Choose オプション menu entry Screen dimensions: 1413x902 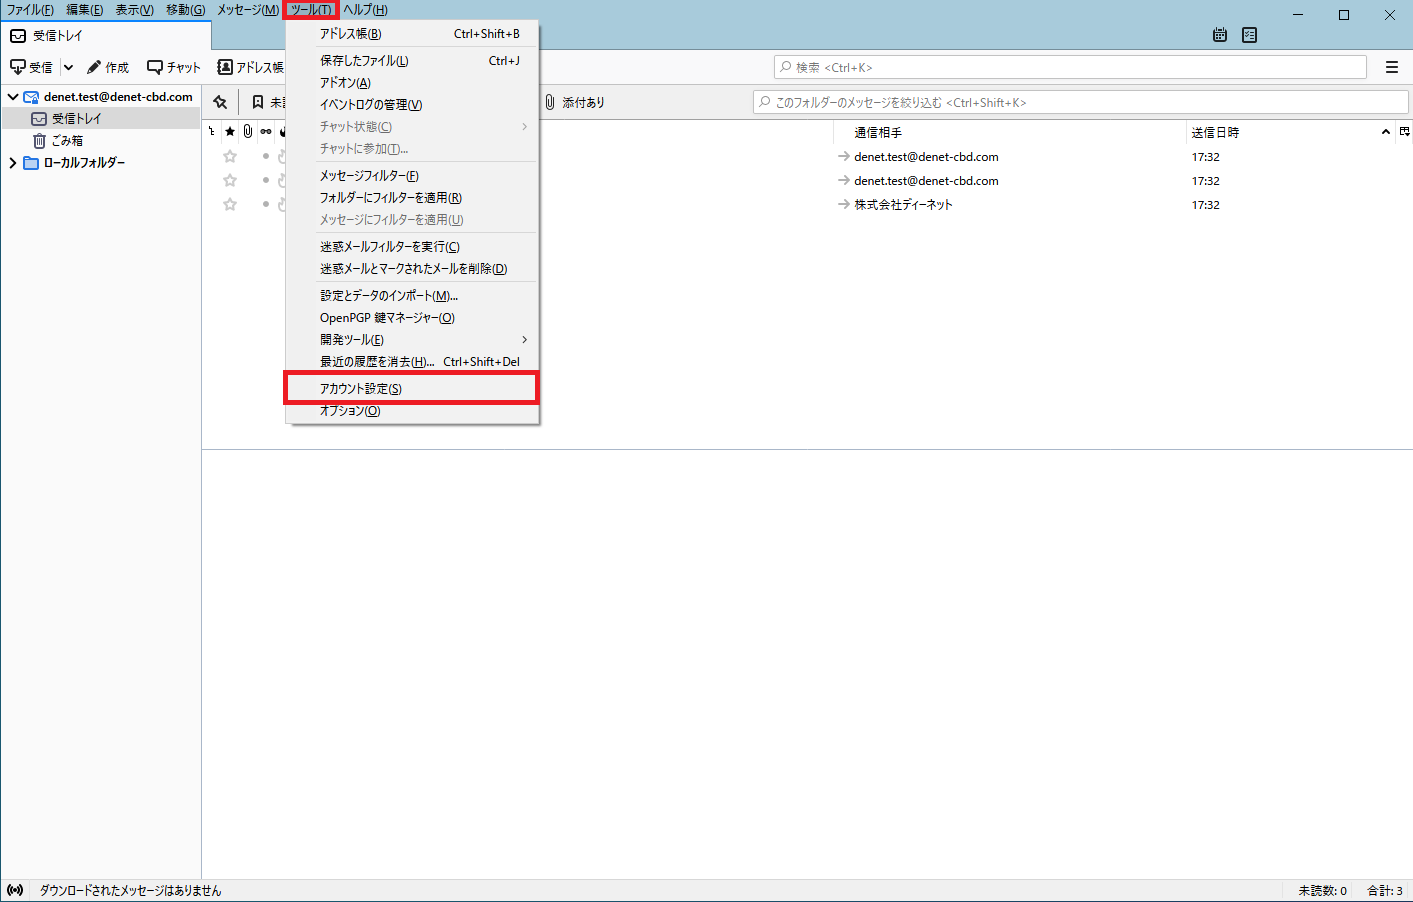coord(412,411)
